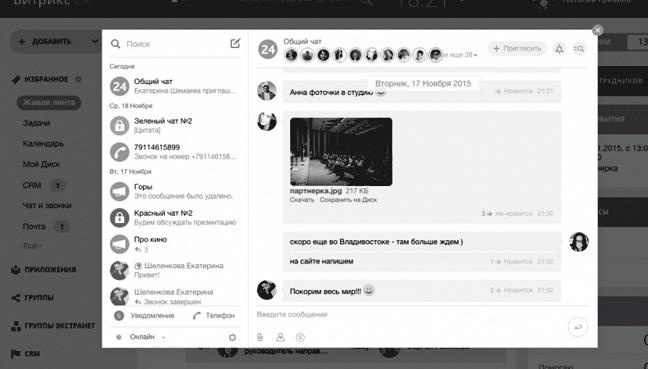Click Не нравится on photo message
Image resolution: width=648 pixels, height=369 pixels.
(x=514, y=213)
